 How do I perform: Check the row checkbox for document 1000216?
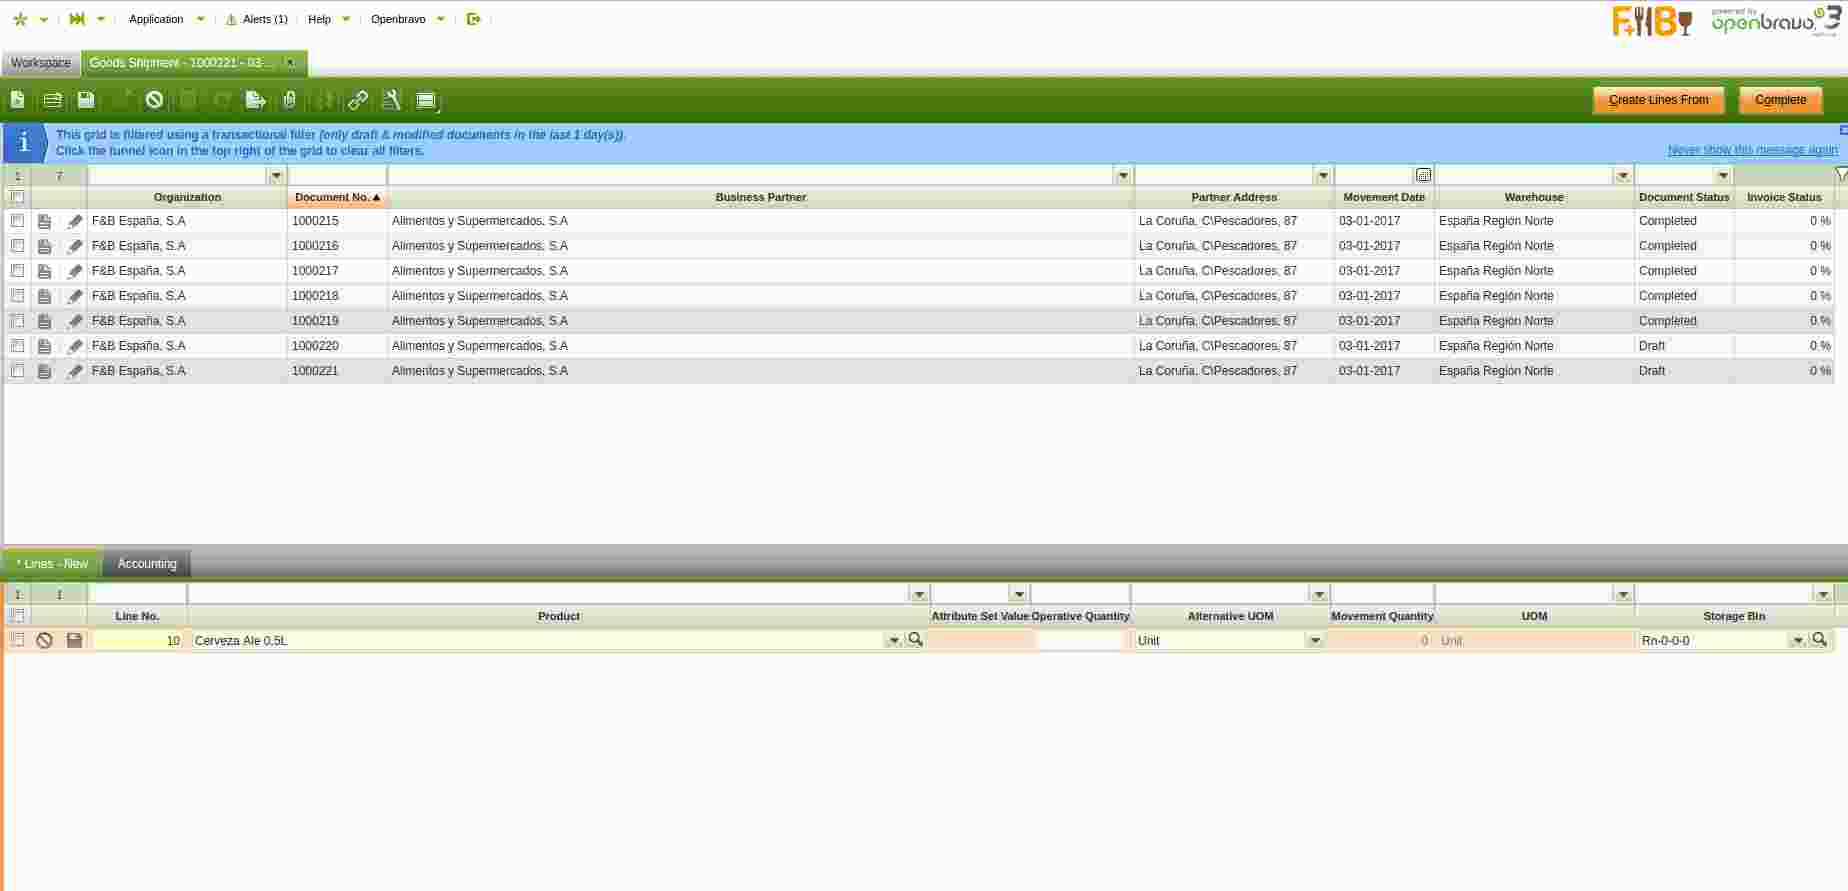click(17, 246)
